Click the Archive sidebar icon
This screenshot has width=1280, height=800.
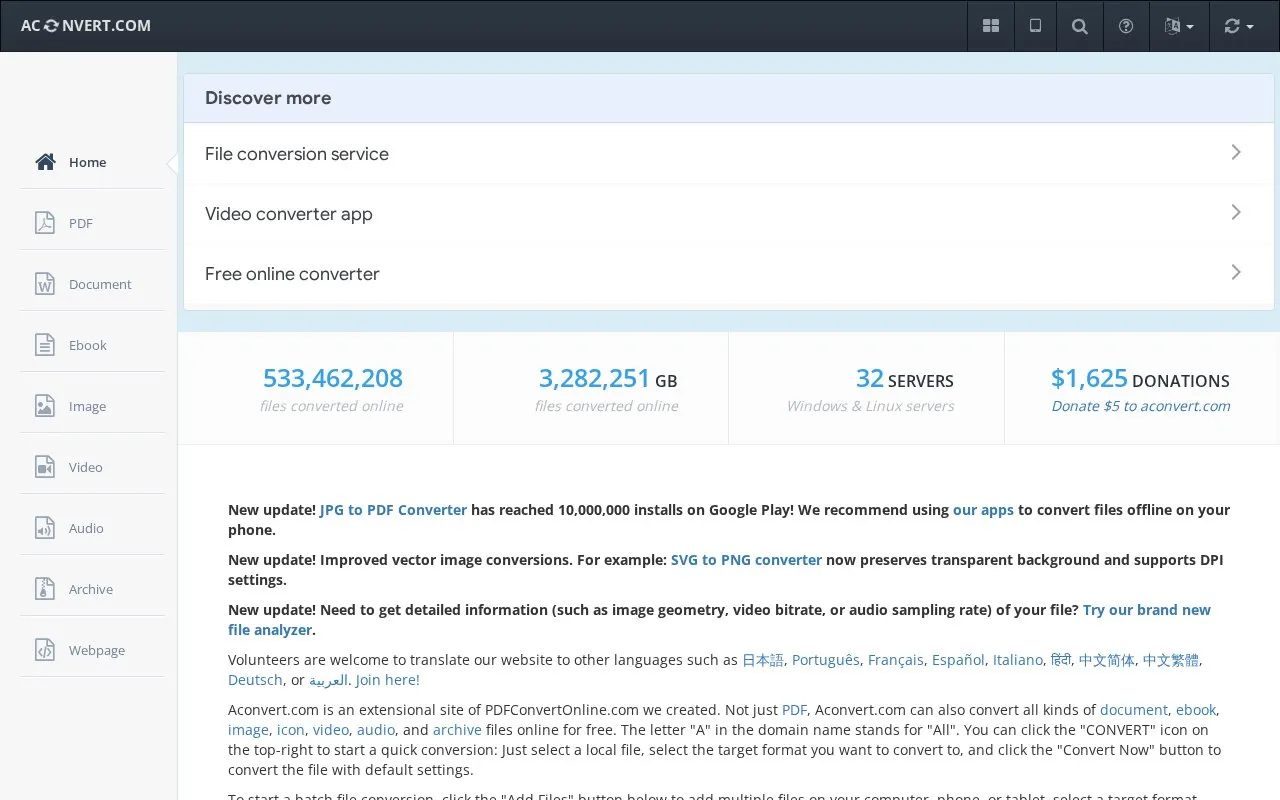click(x=45, y=589)
